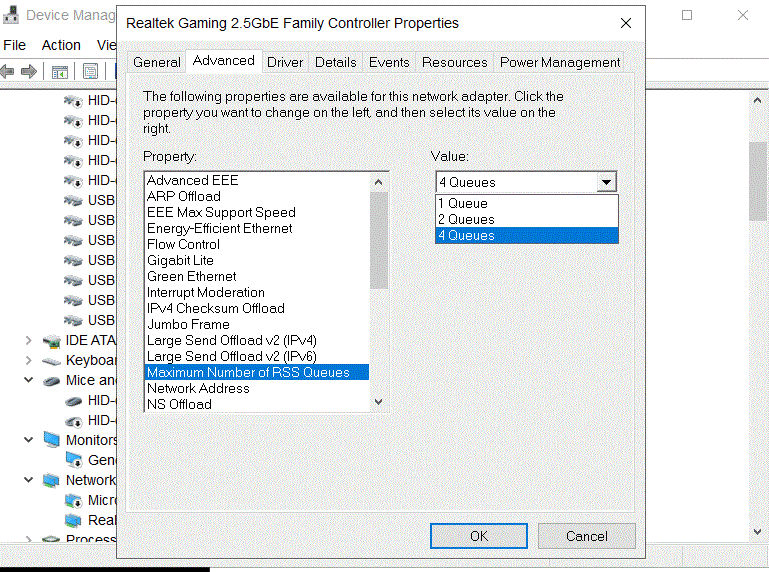The image size is (769, 572).
Task: Click the Mice category mouse icon
Action: pos(52,380)
